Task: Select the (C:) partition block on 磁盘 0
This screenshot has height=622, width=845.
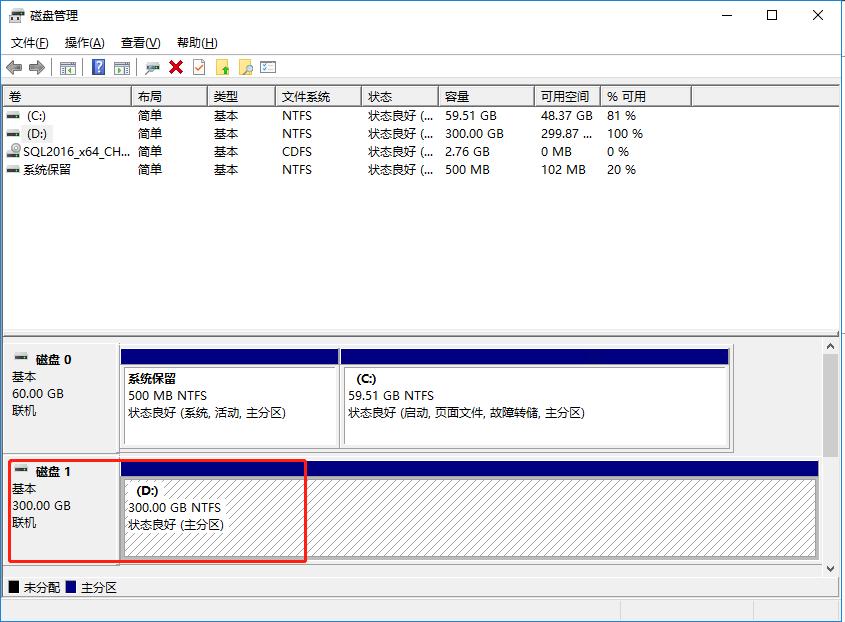Action: [534, 406]
